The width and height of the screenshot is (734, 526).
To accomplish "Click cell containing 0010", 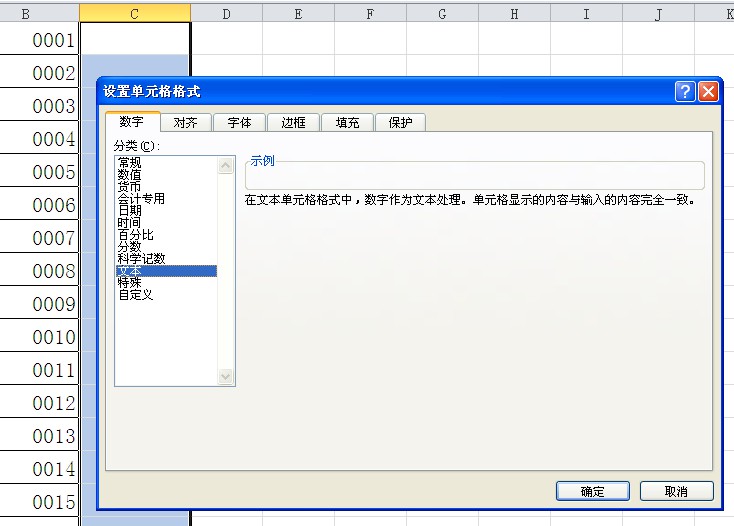I will [x=39, y=336].
